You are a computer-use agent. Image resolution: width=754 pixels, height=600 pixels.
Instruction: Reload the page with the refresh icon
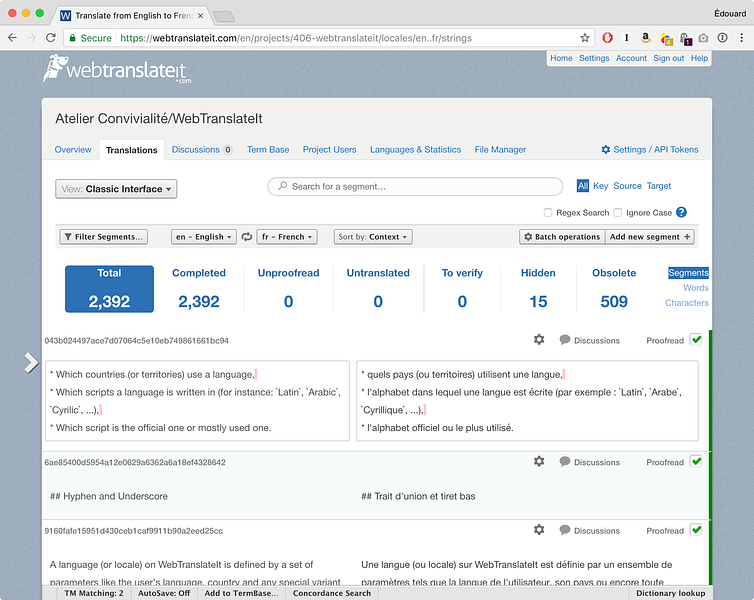(50, 38)
